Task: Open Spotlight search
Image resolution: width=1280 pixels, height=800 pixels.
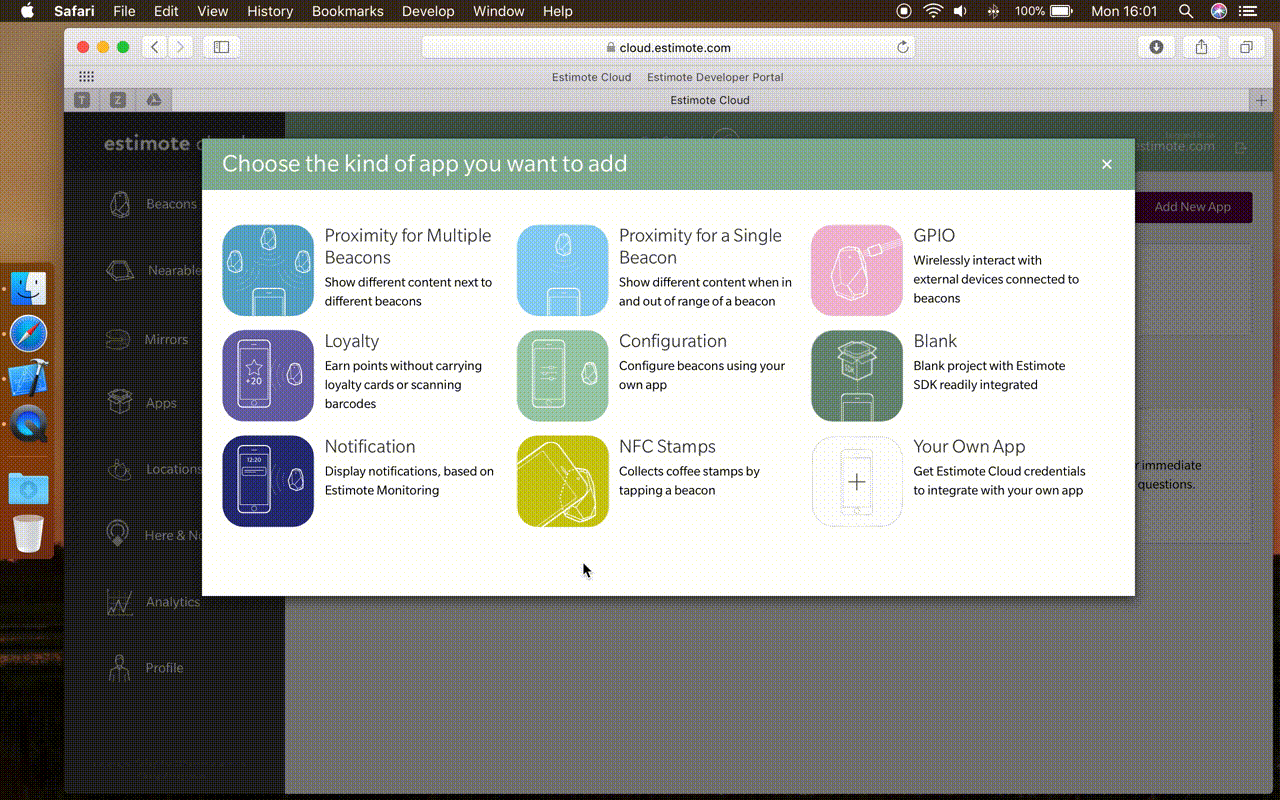Action: (1186, 11)
